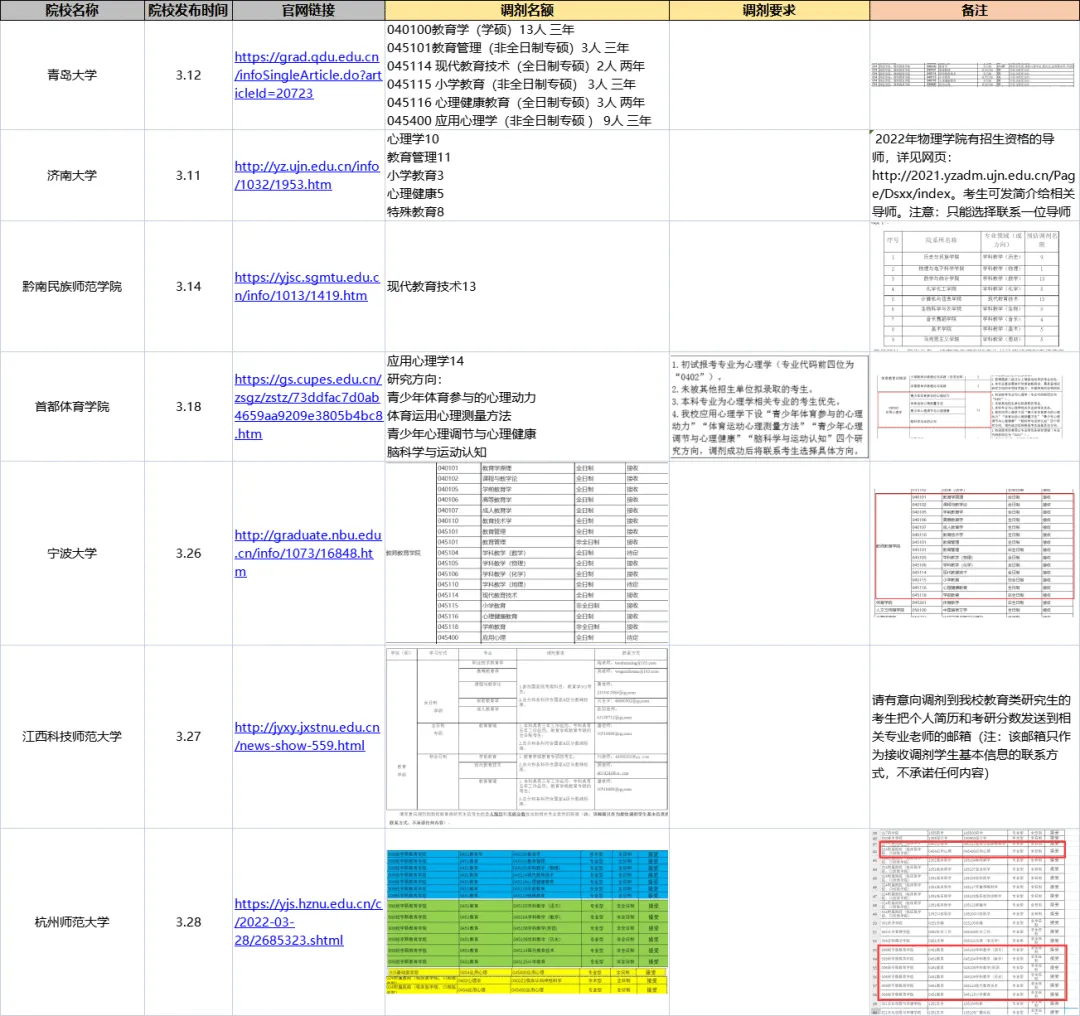Open the 青岛大学 remarks thumbnail image
Viewport: 1080px width, 1016px height.
pyautogui.click(x=973, y=74)
